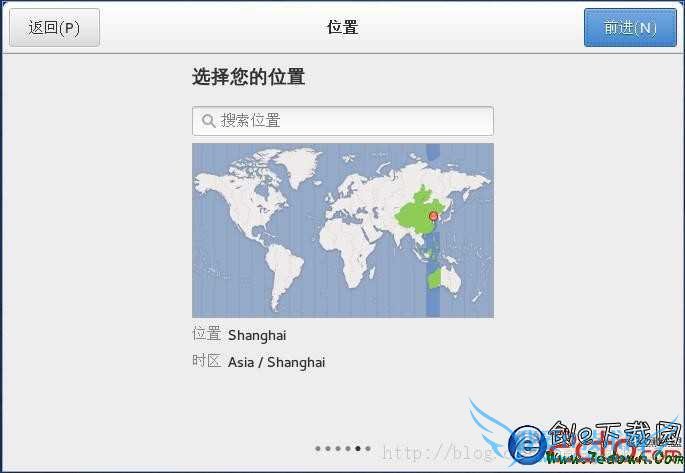The height and width of the screenshot is (473, 685).
Task: Proceed with the 前进(N) button
Action: point(630,28)
